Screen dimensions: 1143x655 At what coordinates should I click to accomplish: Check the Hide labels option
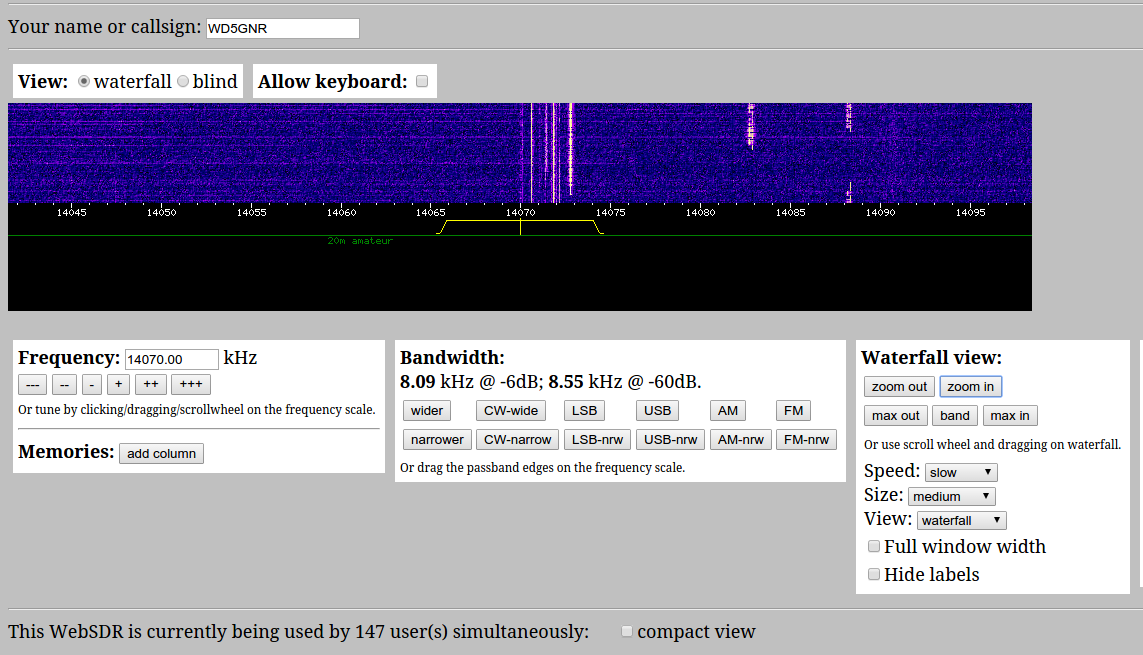pos(874,575)
